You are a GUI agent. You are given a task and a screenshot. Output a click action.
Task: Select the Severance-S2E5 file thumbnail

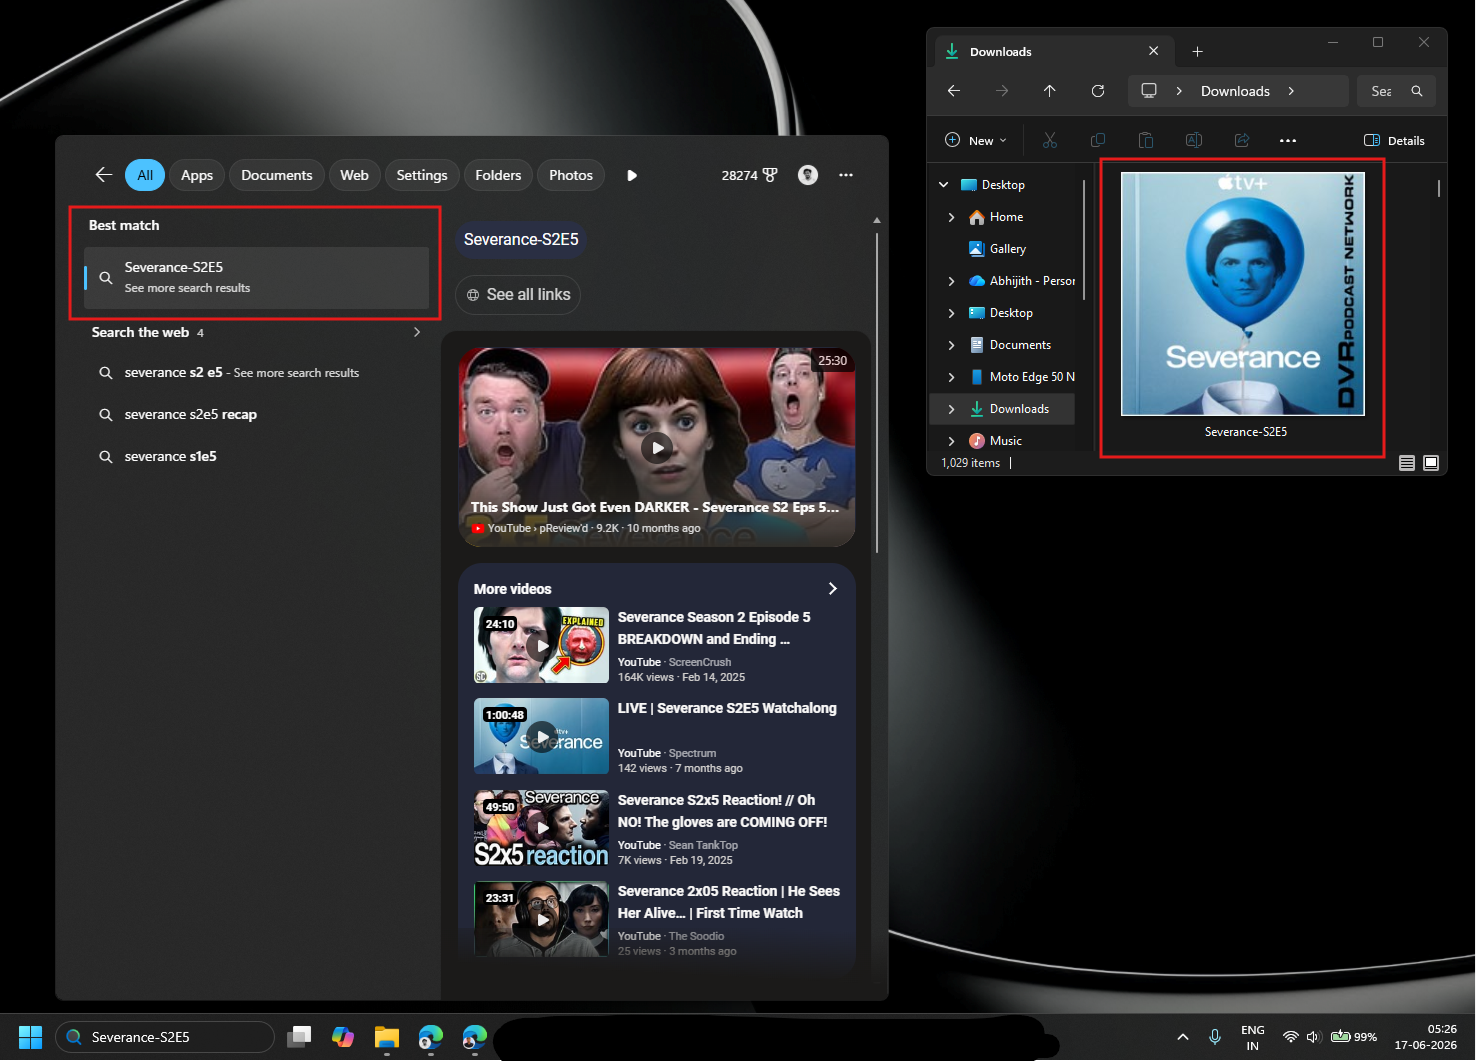point(1243,294)
